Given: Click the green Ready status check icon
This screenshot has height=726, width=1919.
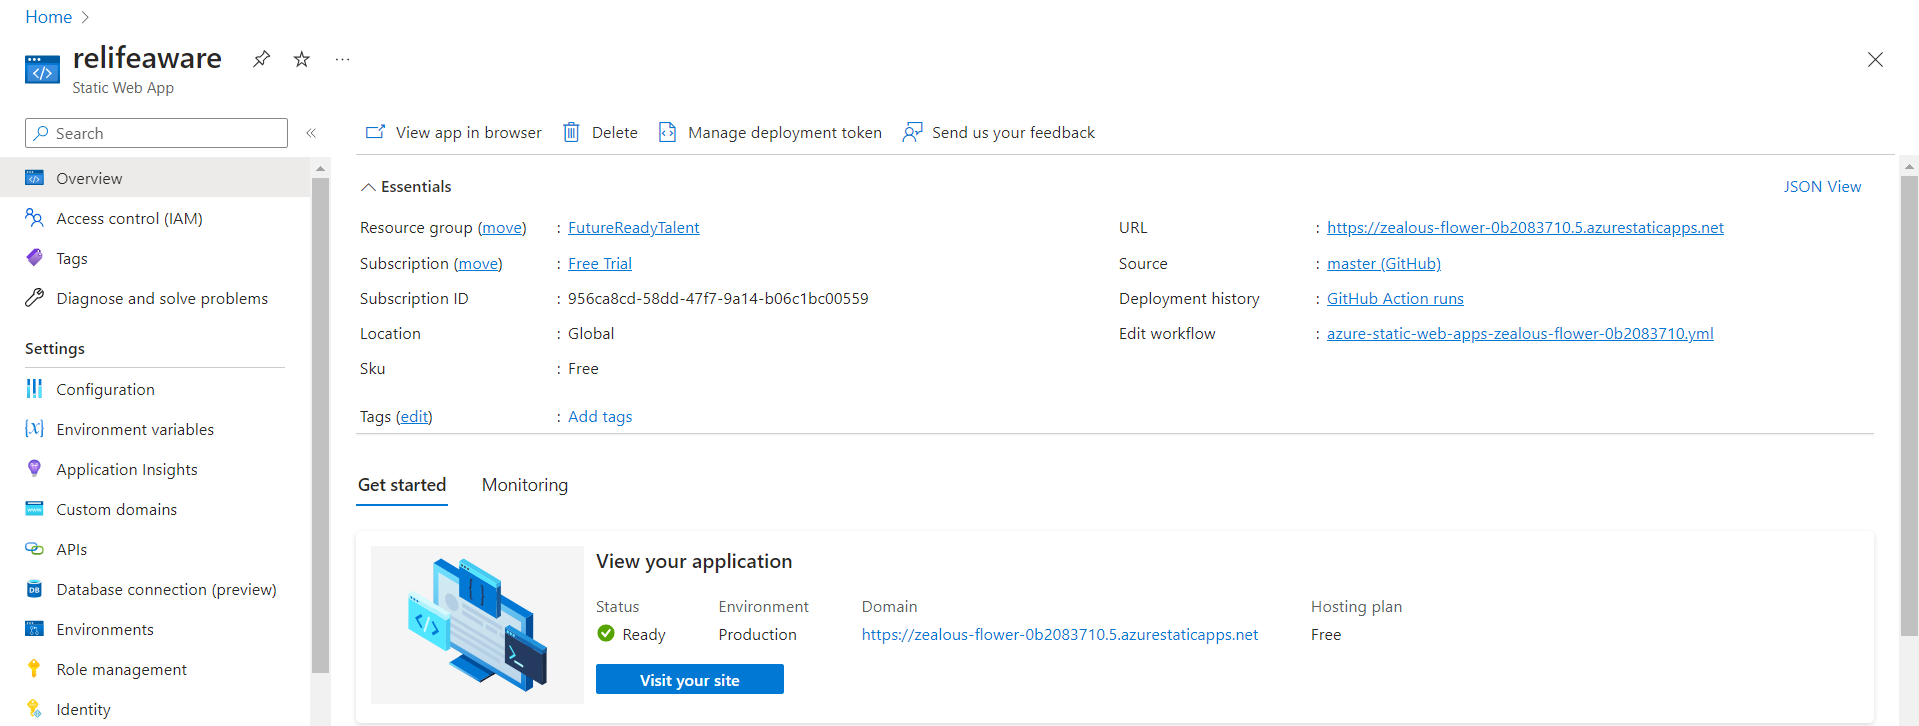Looking at the screenshot, I should pos(606,633).
